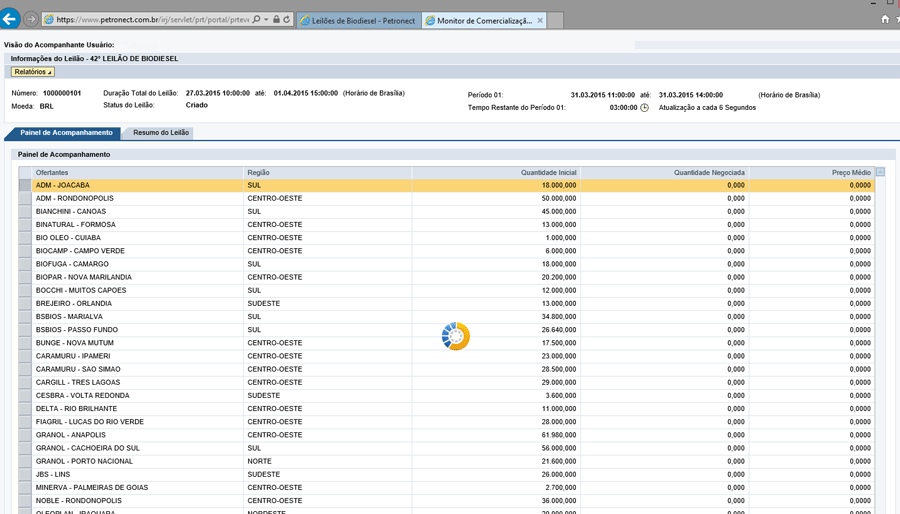The width and height of the screenshot is (900, 514).
Task: Switch to Leilões de Biodiesel browser tab
Action: tap(359, 21)
